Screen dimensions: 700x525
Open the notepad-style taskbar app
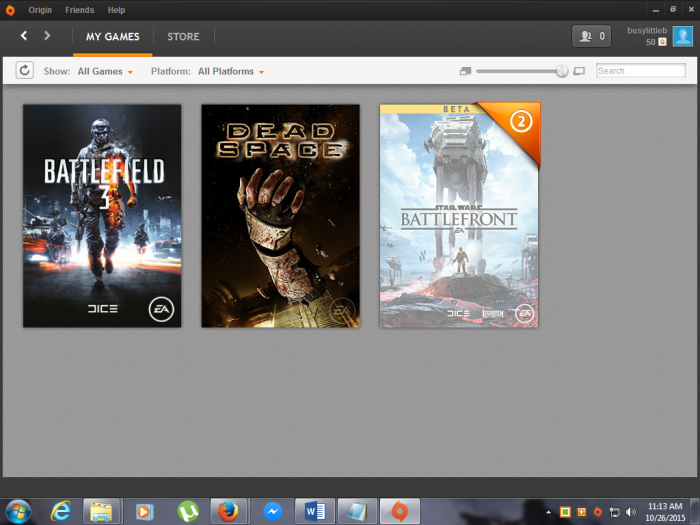[357, 512]
